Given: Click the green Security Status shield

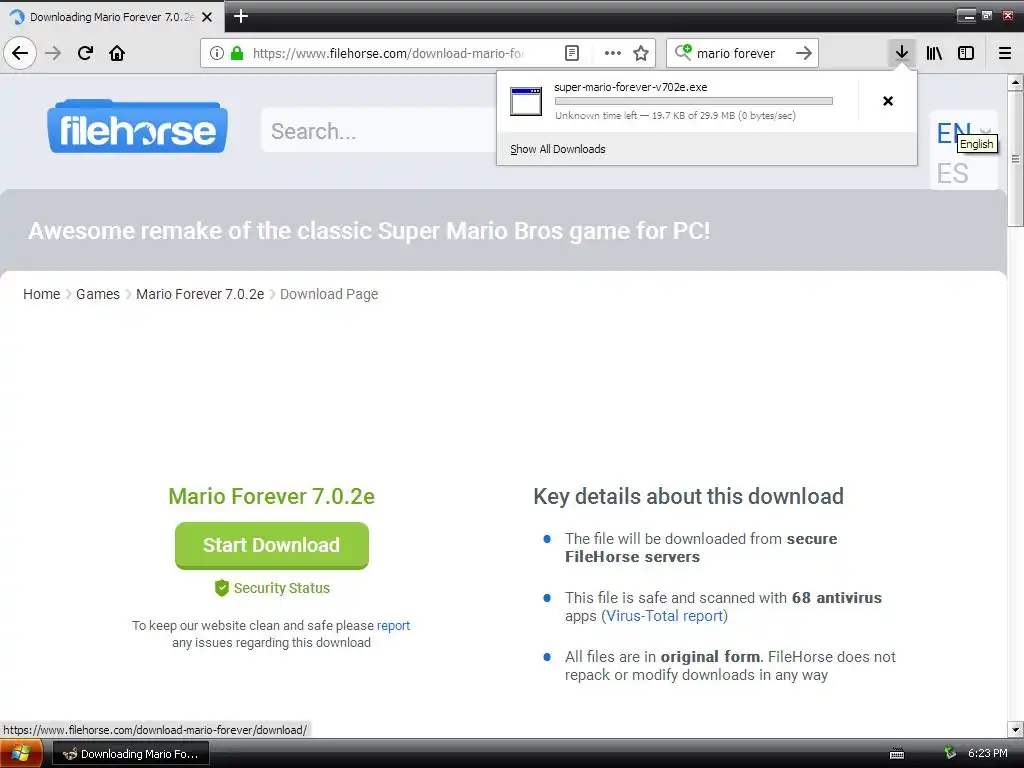Looking at the screenshot, I should click(x=221, y=588).
